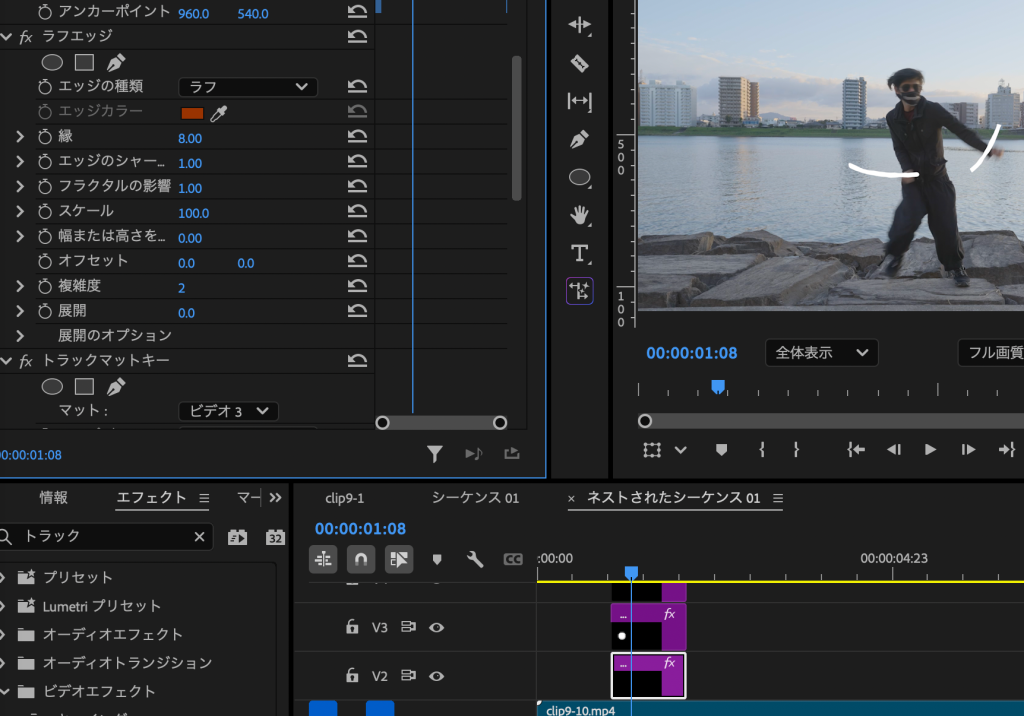Switch to the シーケンス 01 tab
Image resolution: width=1024 pixels, height=716 pixels.
pos(475,498)
